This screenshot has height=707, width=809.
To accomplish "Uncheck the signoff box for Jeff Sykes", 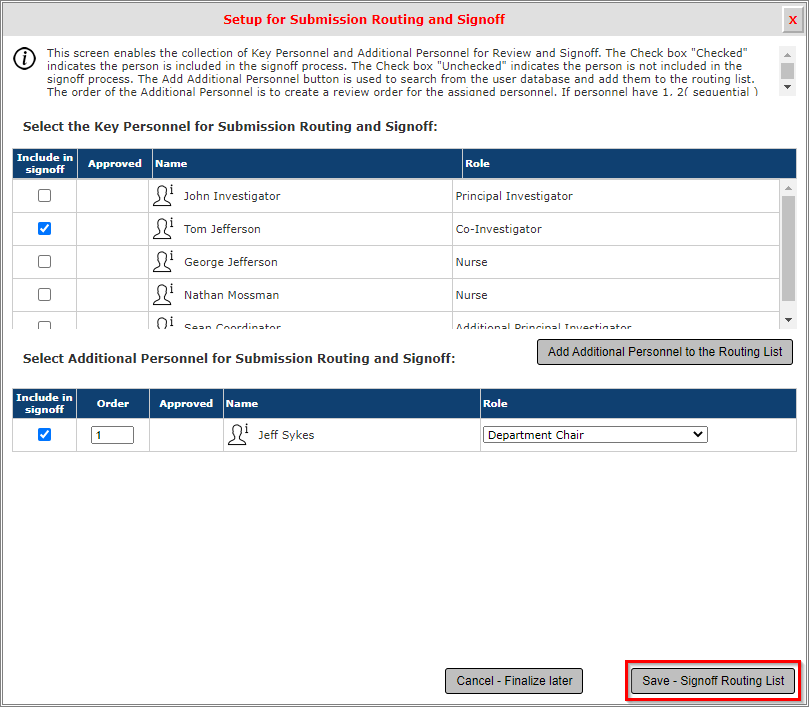I will coord(44,435).
